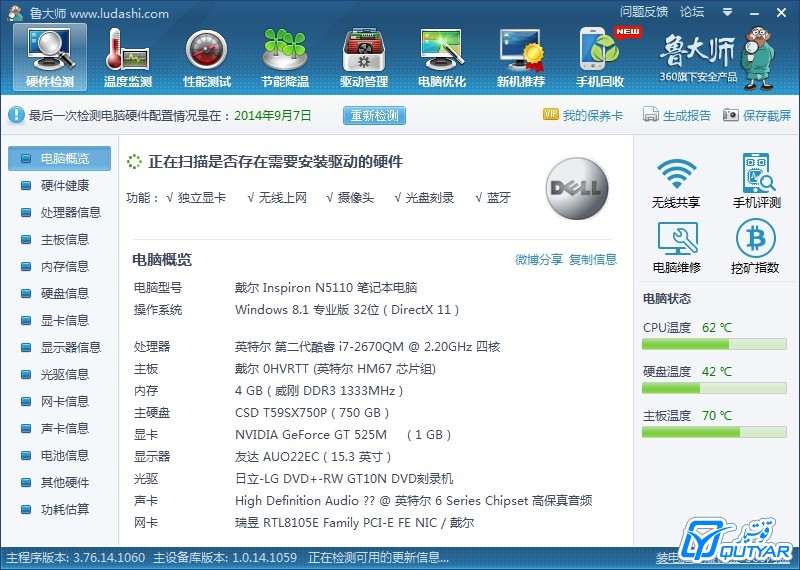Click High Definition Audio sound card text
The height and width of the screenshot is (570, 800).
[x=413, y=501]
